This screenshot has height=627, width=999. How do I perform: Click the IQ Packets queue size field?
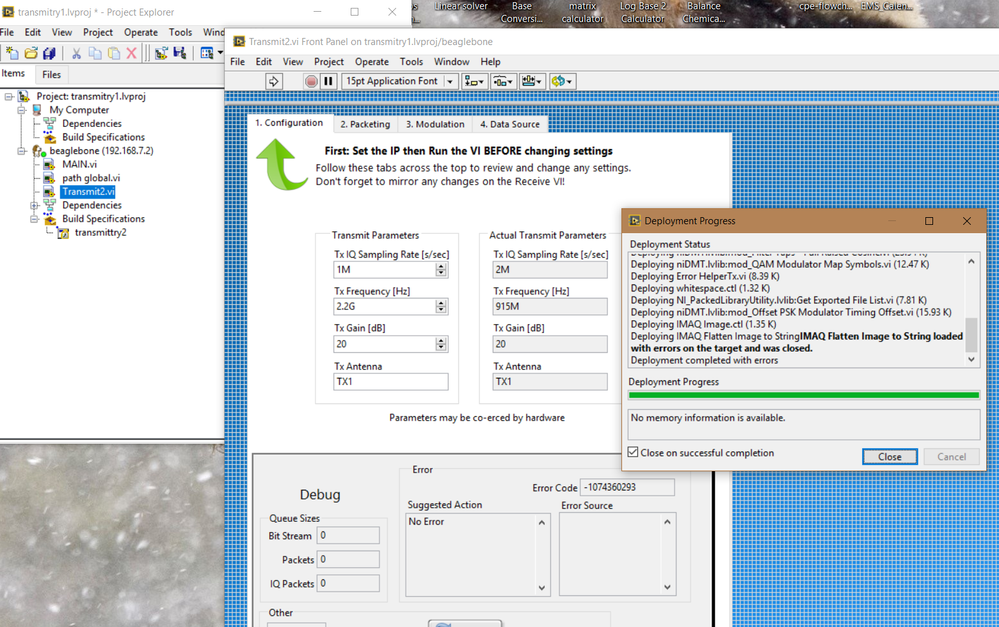pos(348,583)
